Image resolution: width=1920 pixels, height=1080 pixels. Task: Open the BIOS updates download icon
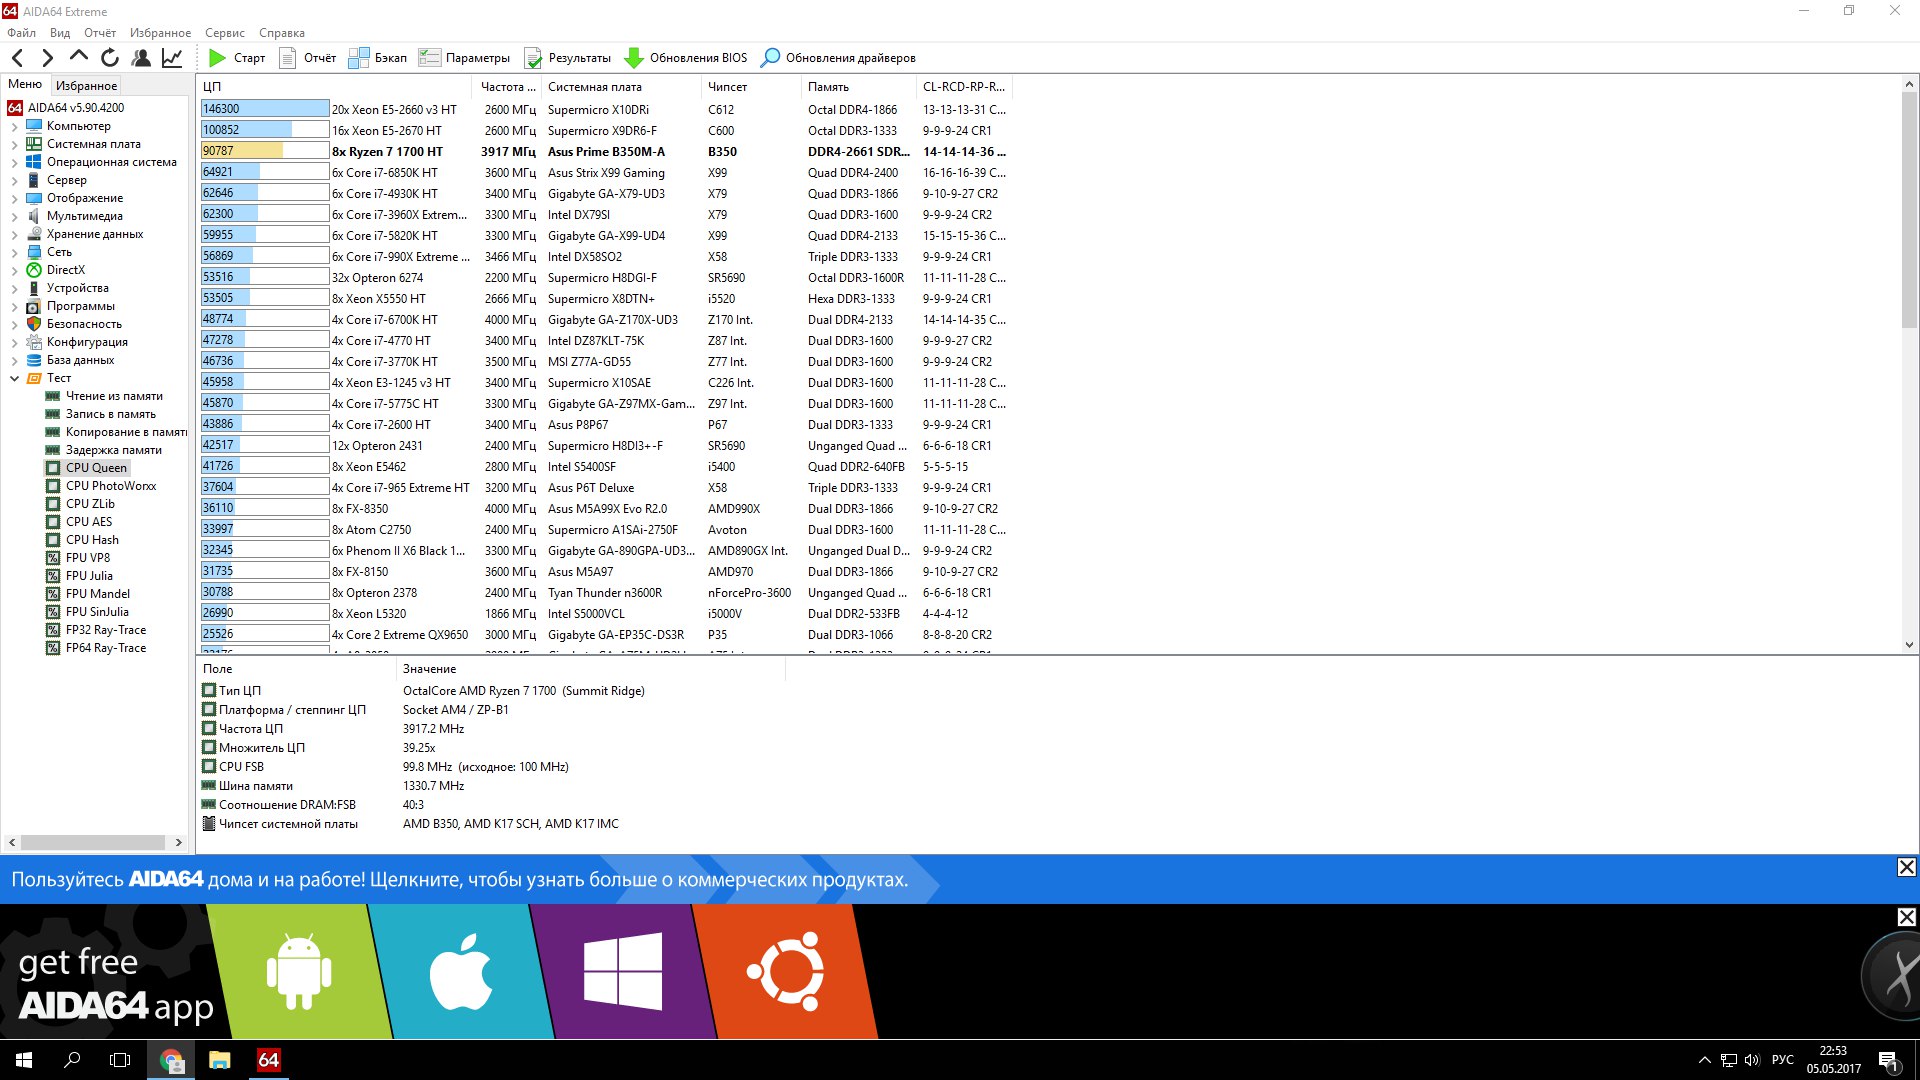[633, 58]
